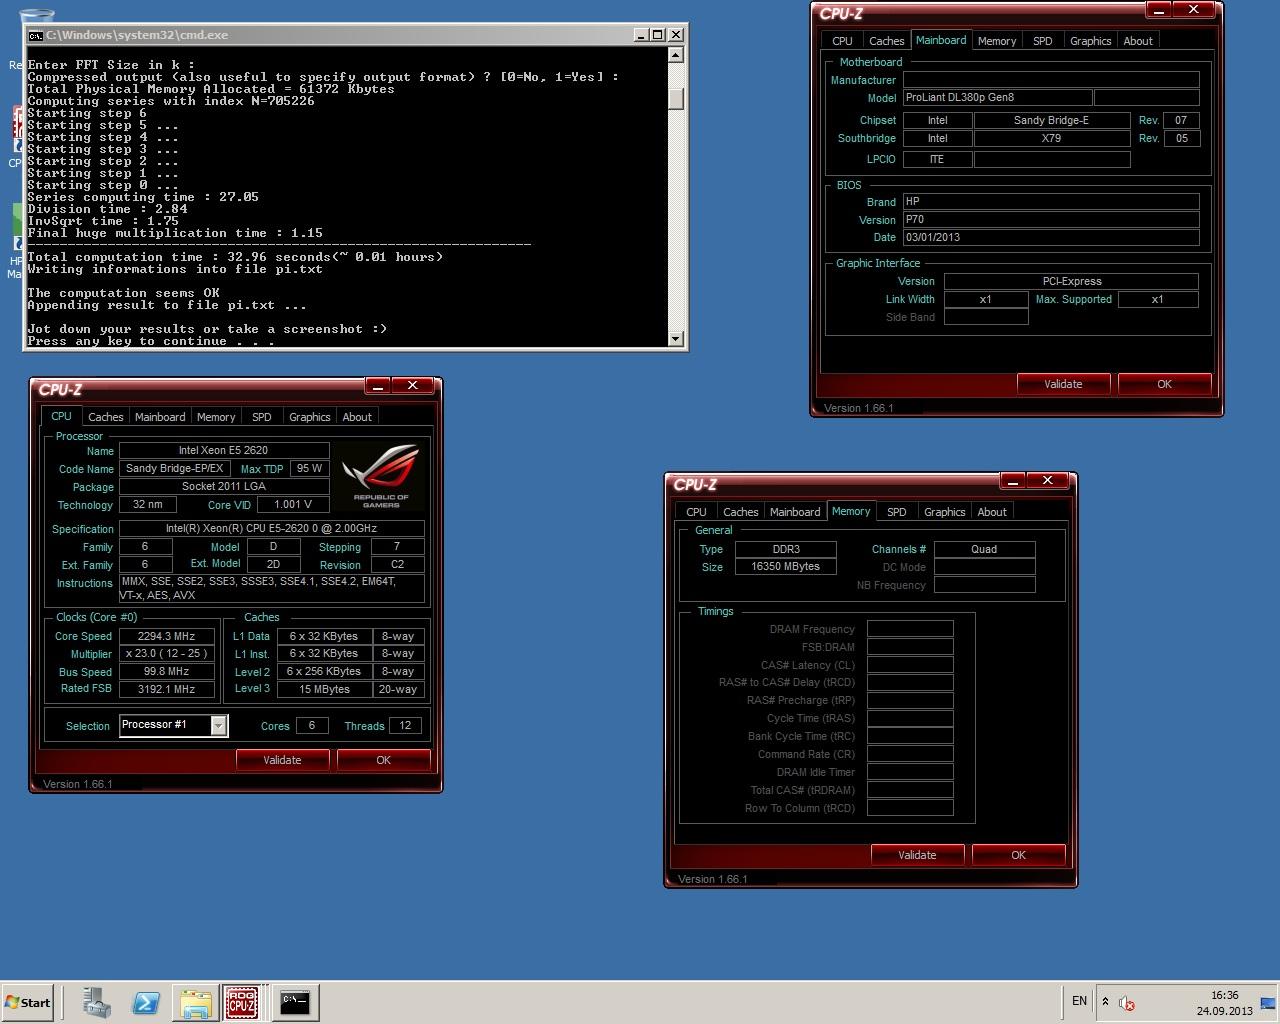The image size is (1280, 1024).
Task: Open the Start menu
Action: 27,1002
